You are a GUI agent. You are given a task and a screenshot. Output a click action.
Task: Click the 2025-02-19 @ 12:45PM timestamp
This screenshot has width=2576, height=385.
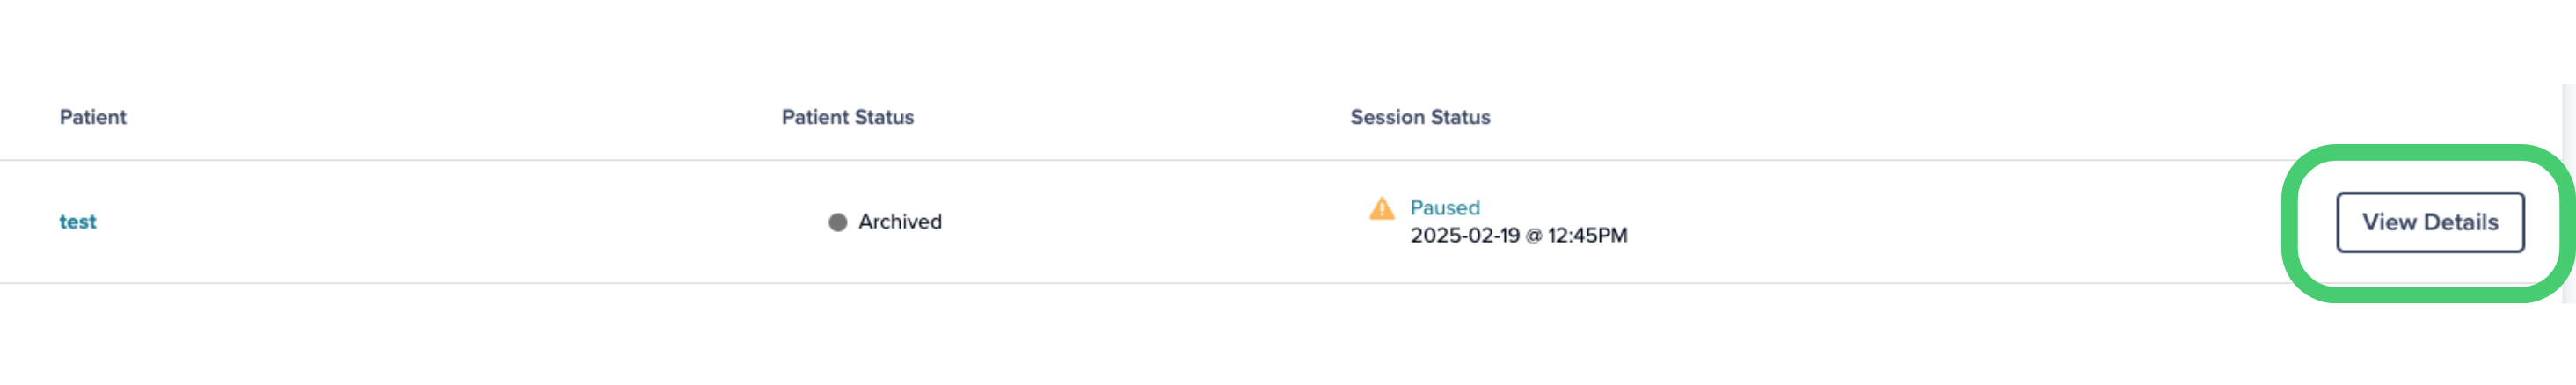(1518, 236)
